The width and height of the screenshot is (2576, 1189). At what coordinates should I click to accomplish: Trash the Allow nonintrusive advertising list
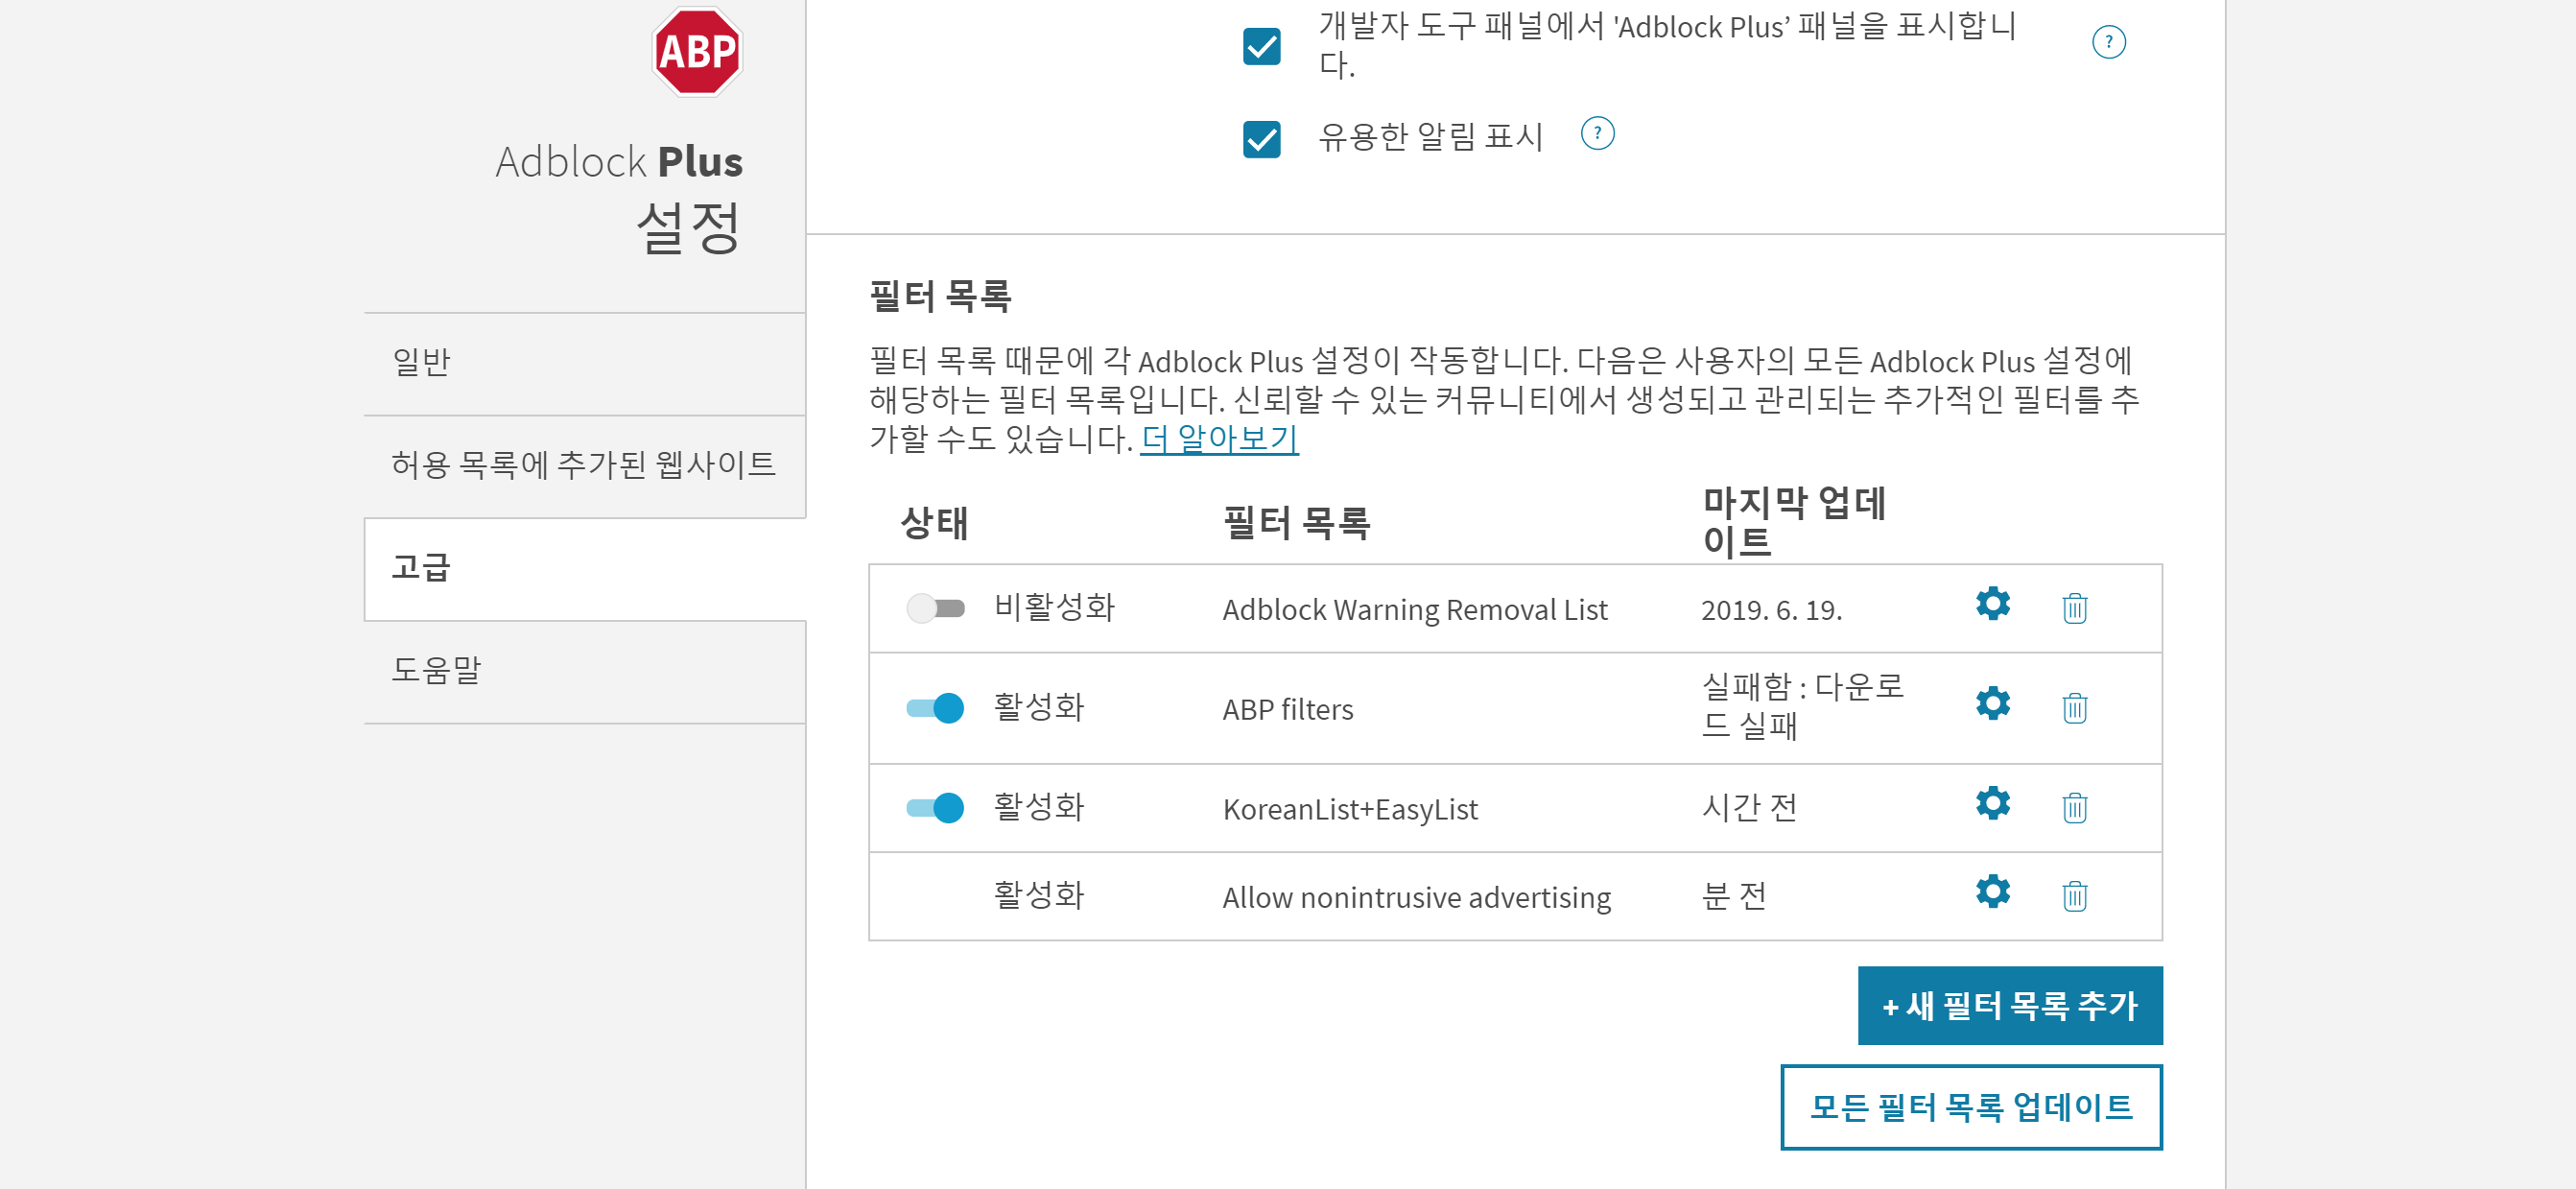pos(2074,895)
